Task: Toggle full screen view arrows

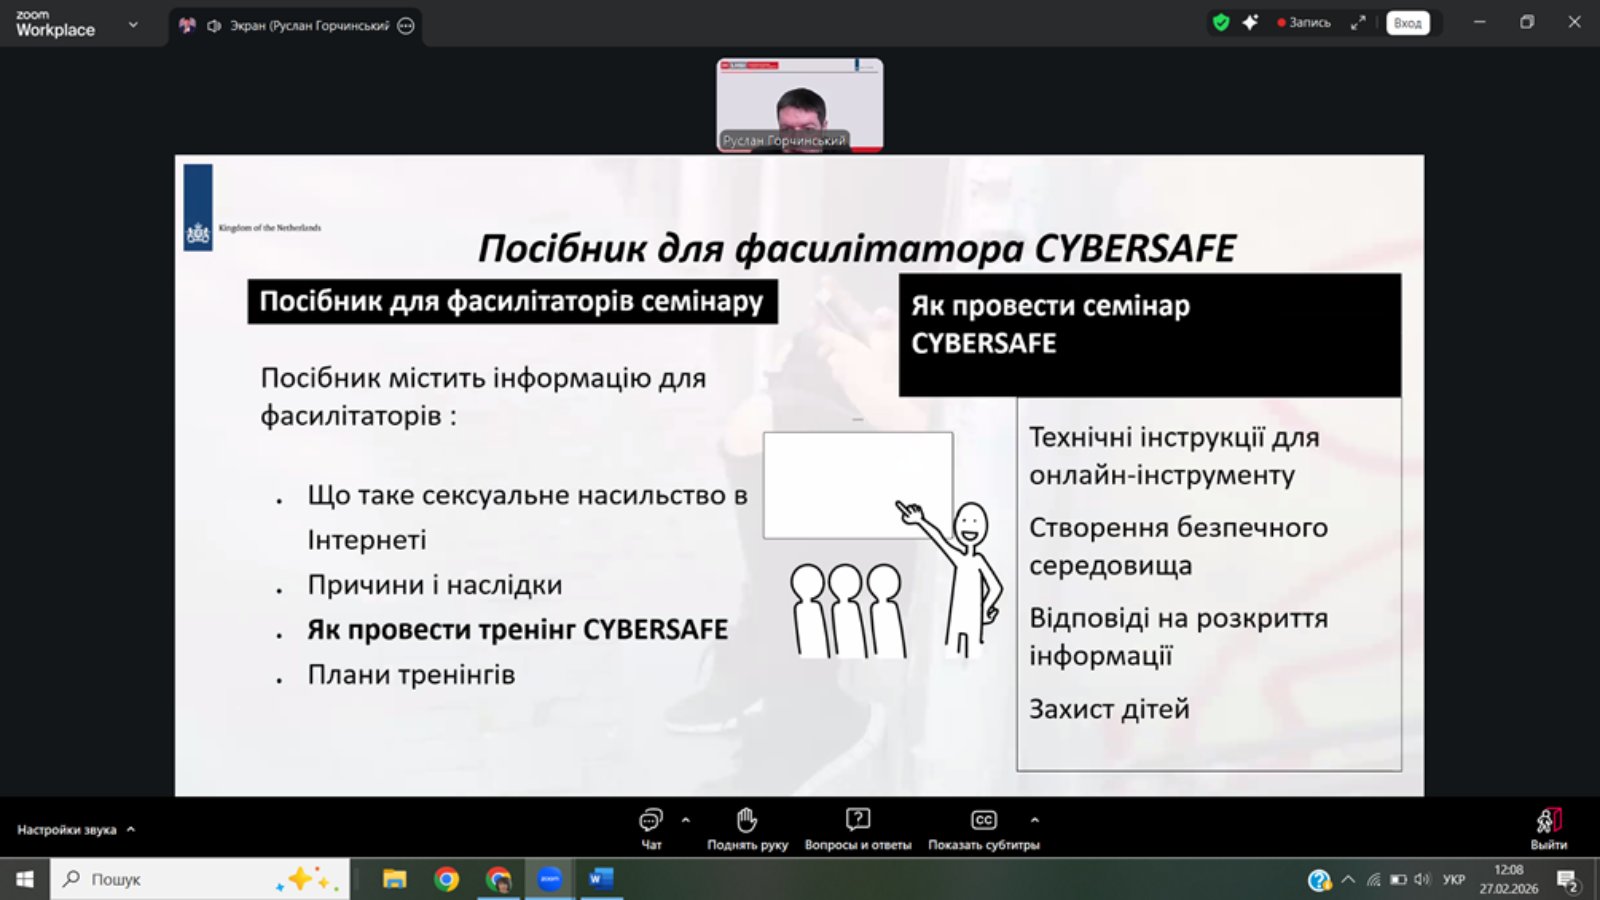Action: [1357, 23]
